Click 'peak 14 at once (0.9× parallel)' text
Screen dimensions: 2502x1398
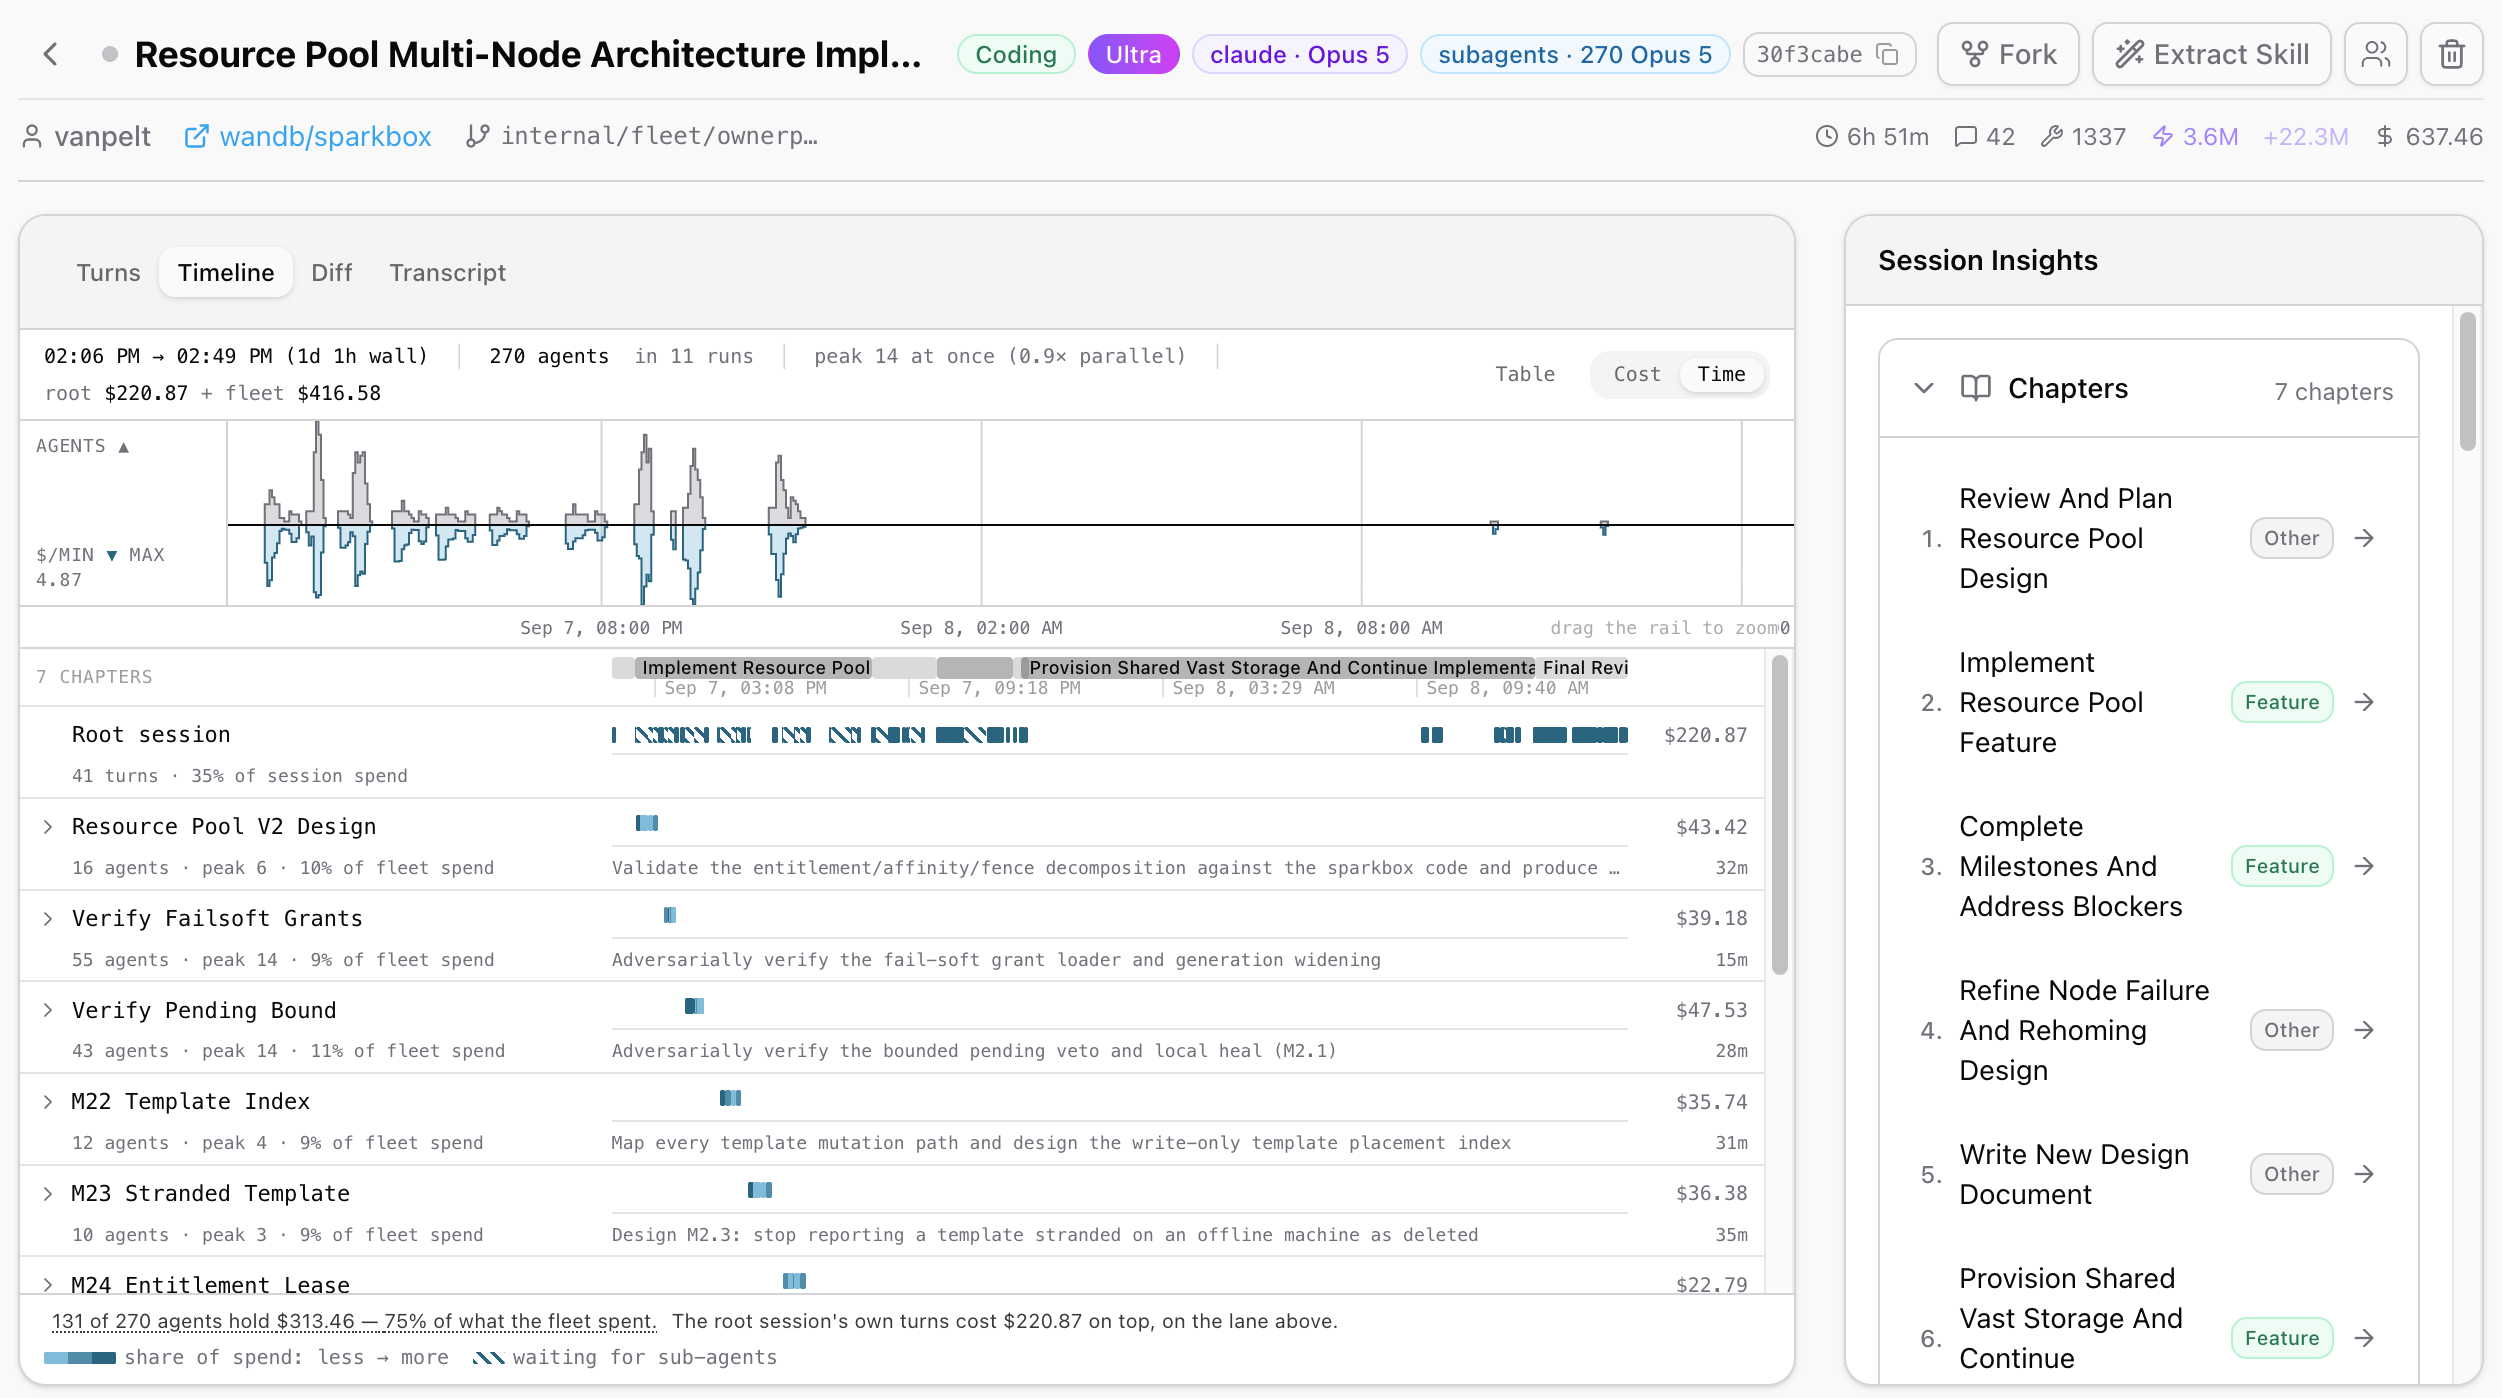click(999, 356)
